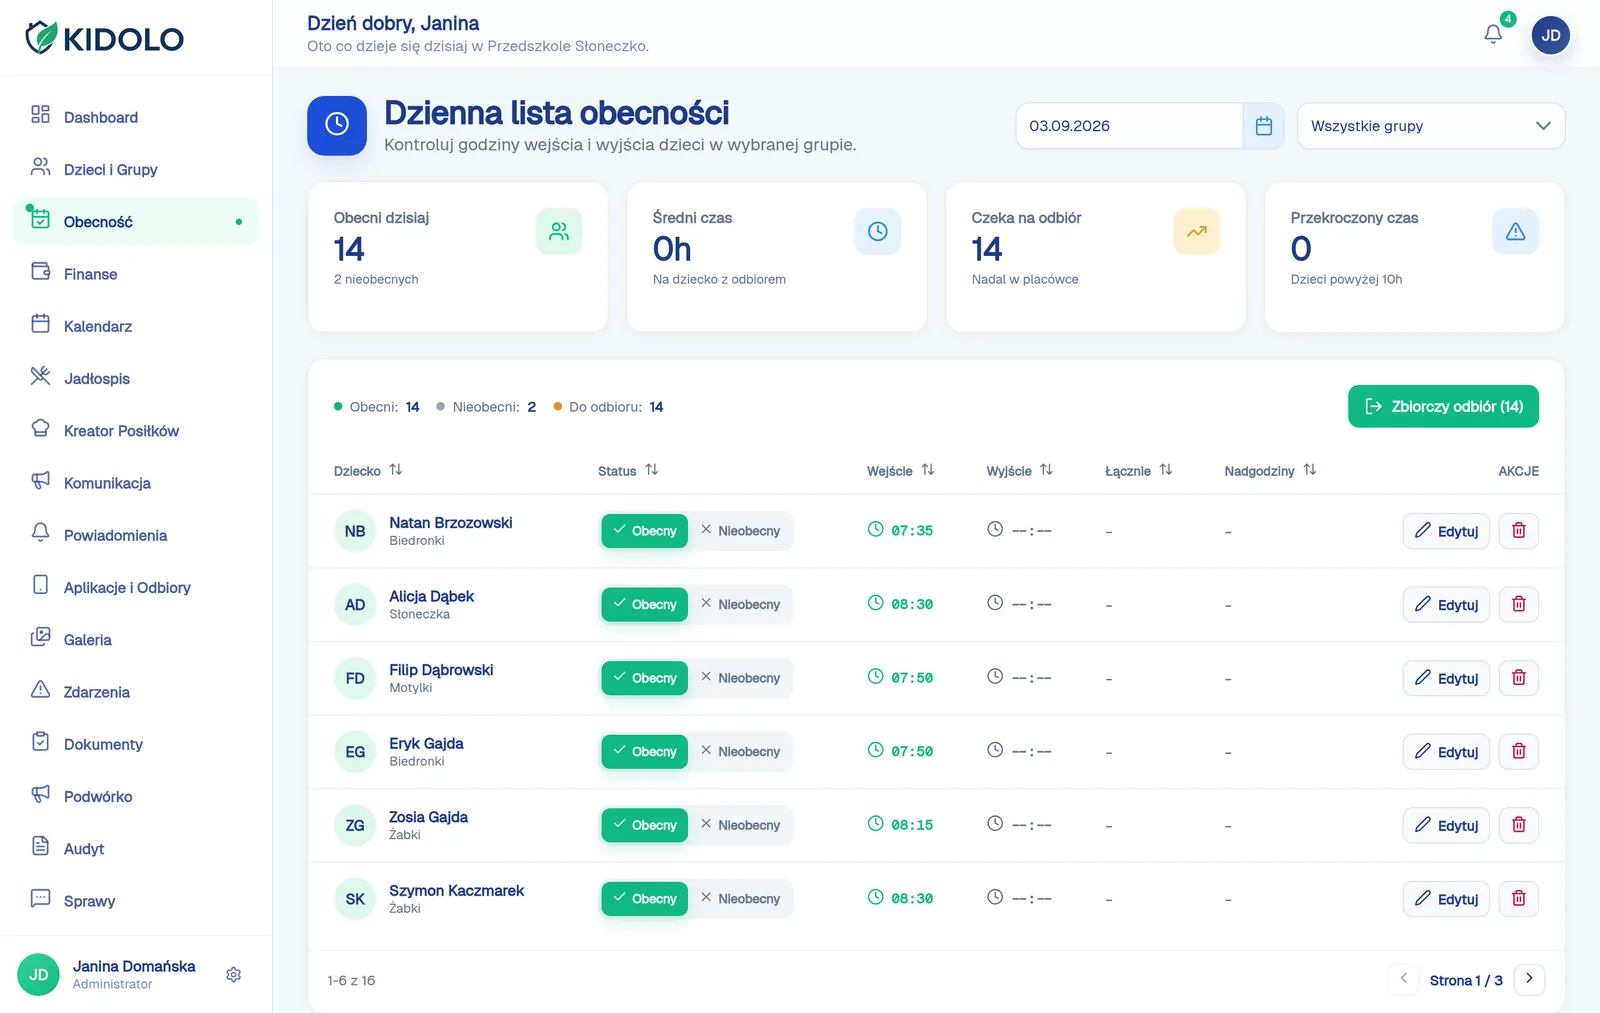Open Kreator Posiłków page
Screen dimensions: 1600x1013
click(136, 431)
